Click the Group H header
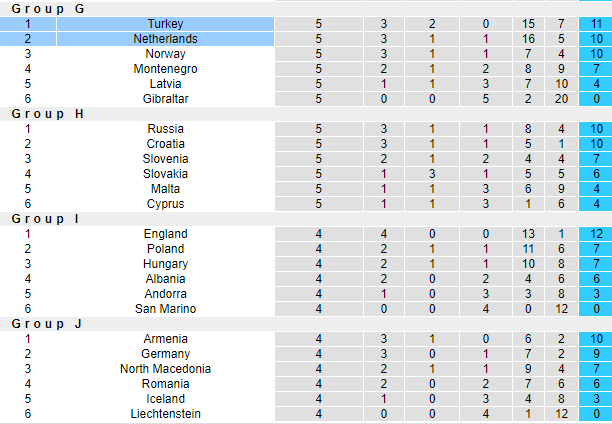Viewport: 612px width, 424px height. tap(48, 114)
